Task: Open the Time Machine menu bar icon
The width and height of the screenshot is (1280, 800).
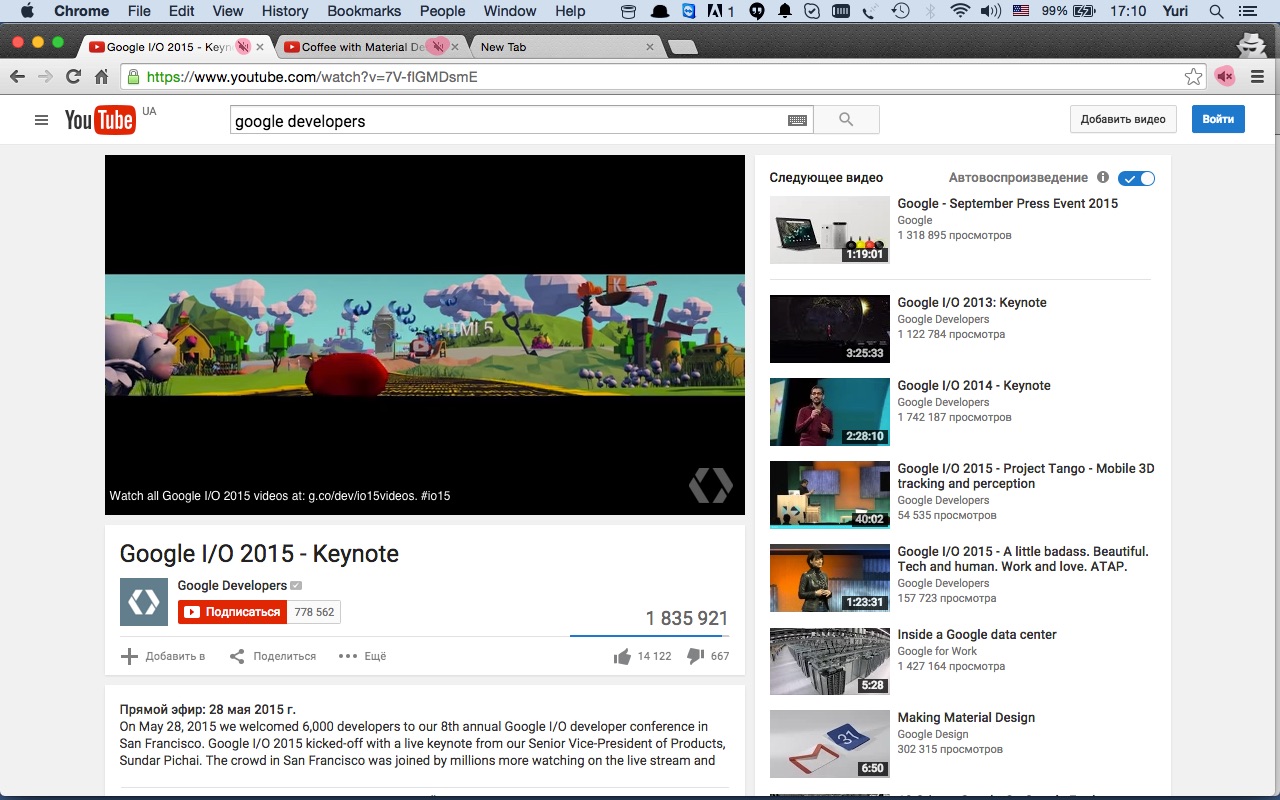Action: pos(901,11)
